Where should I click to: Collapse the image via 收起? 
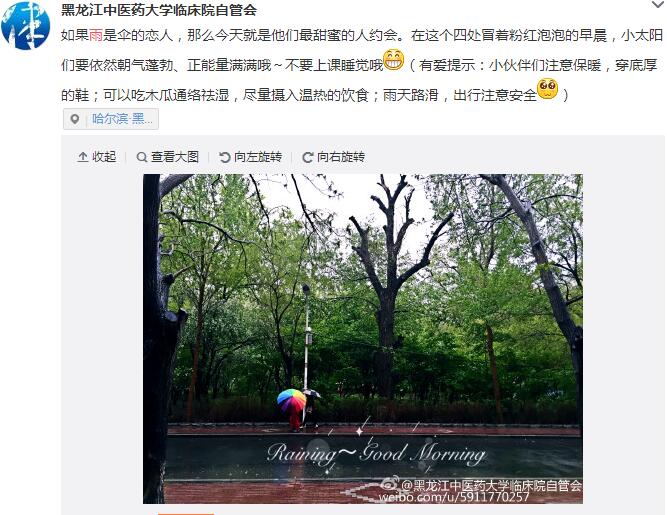(97, 157)
